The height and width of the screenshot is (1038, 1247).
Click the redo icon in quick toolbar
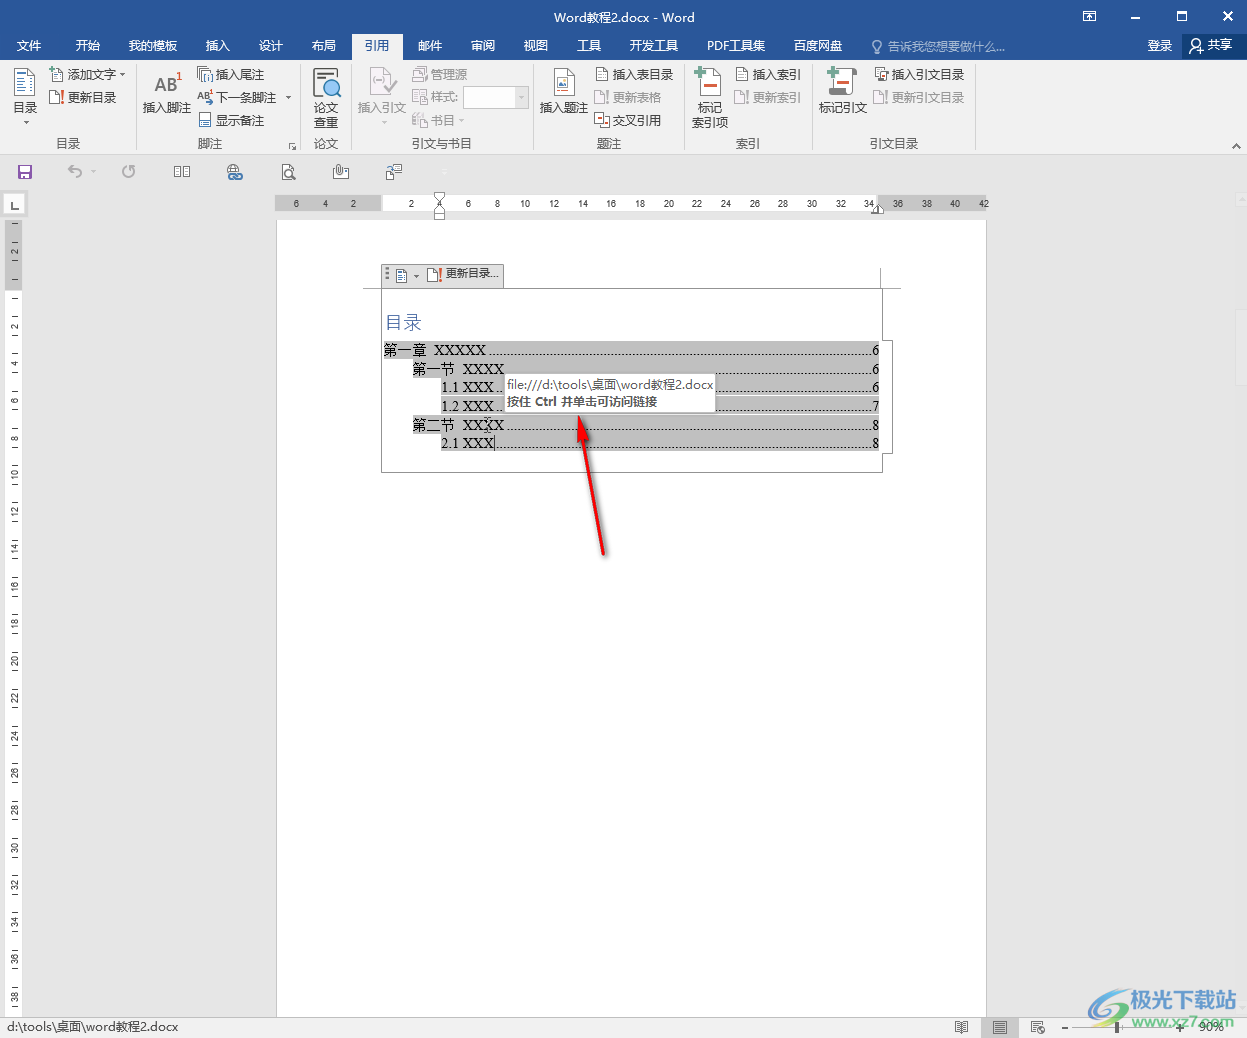pos(128,172)
